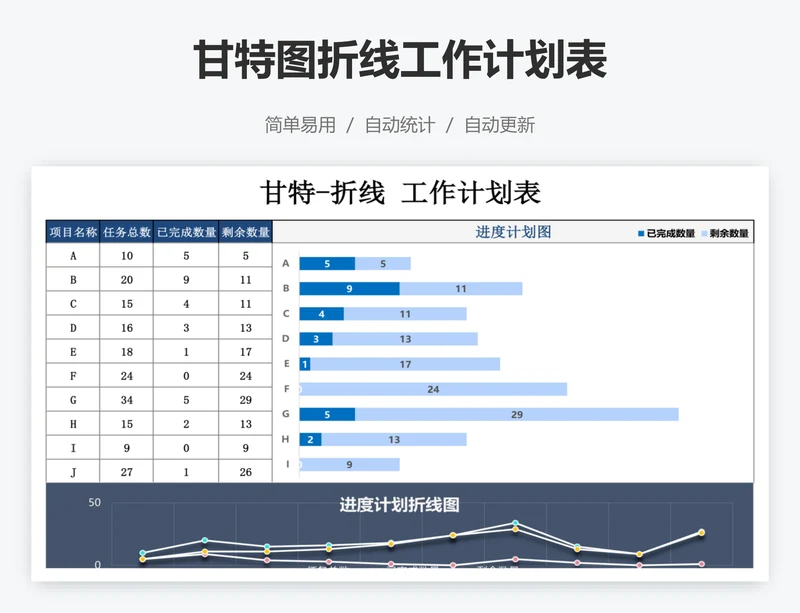Screen dimensions: 800x613
Task: Select the cell with project name I
Action: 73,448
